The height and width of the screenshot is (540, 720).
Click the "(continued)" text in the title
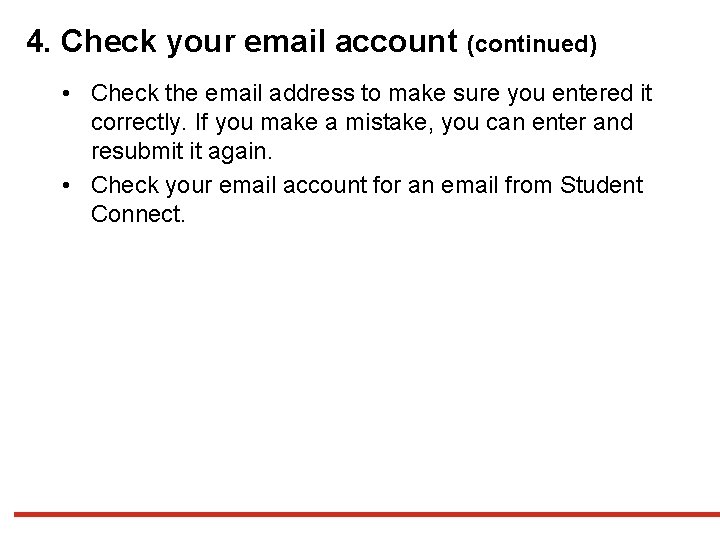[532, 44]
